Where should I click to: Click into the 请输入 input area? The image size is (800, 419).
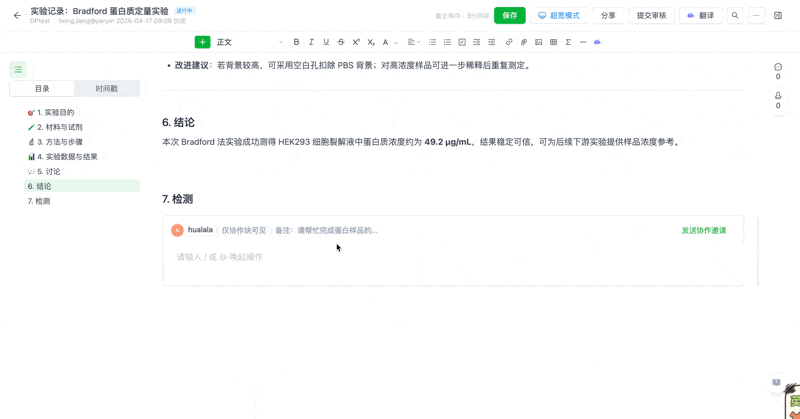[400, 257]
